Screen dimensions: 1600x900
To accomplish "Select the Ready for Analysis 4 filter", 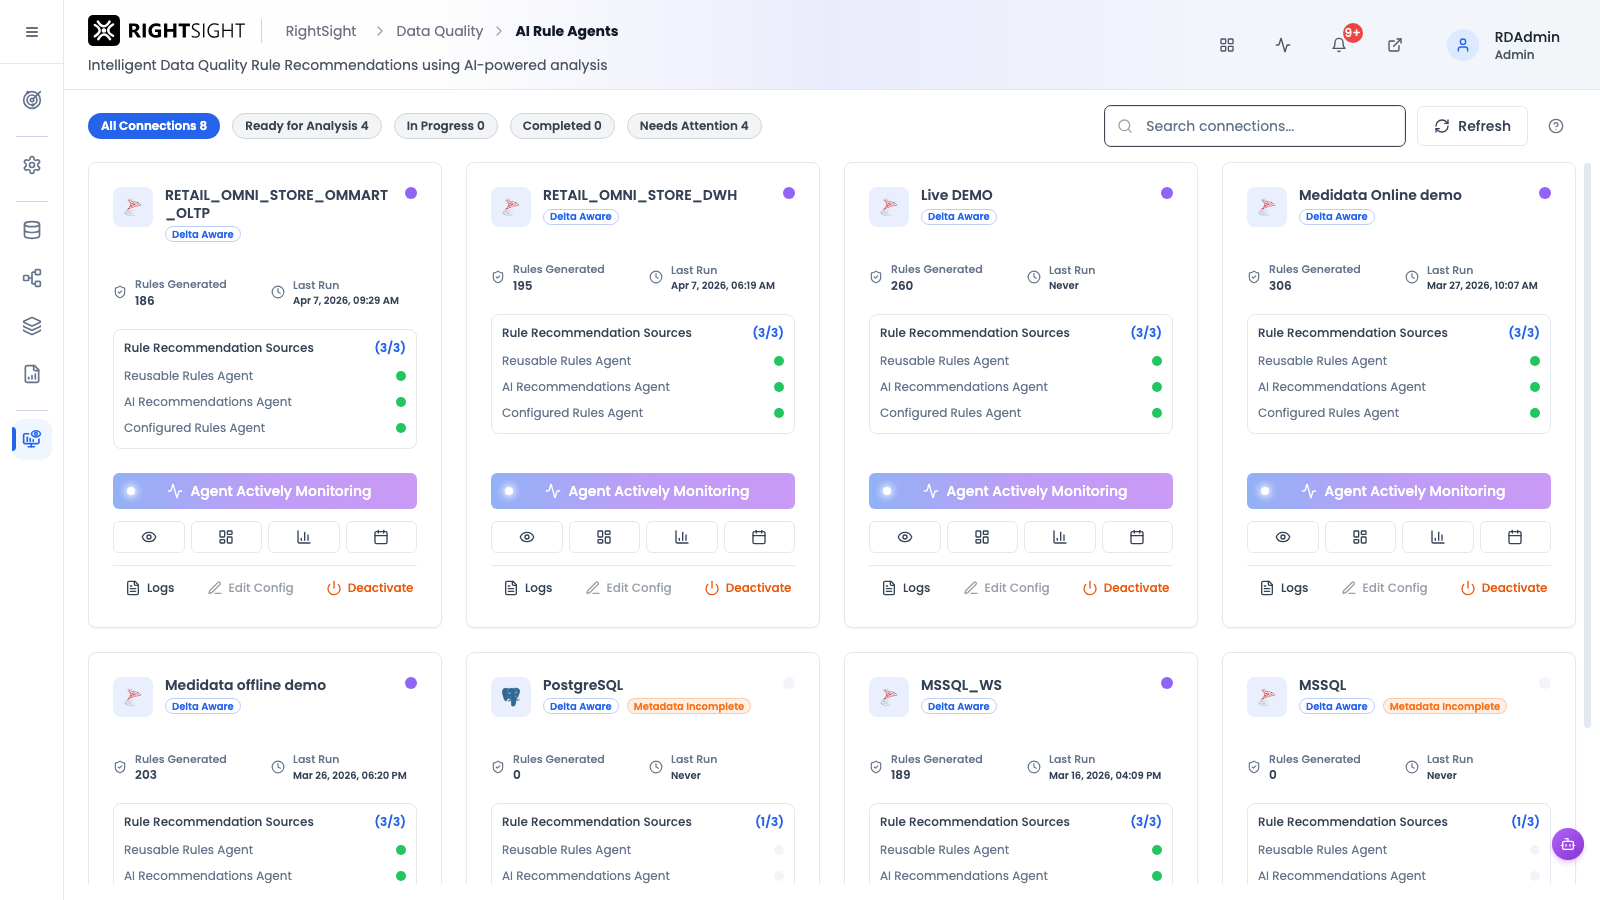I will click(307, 126).
